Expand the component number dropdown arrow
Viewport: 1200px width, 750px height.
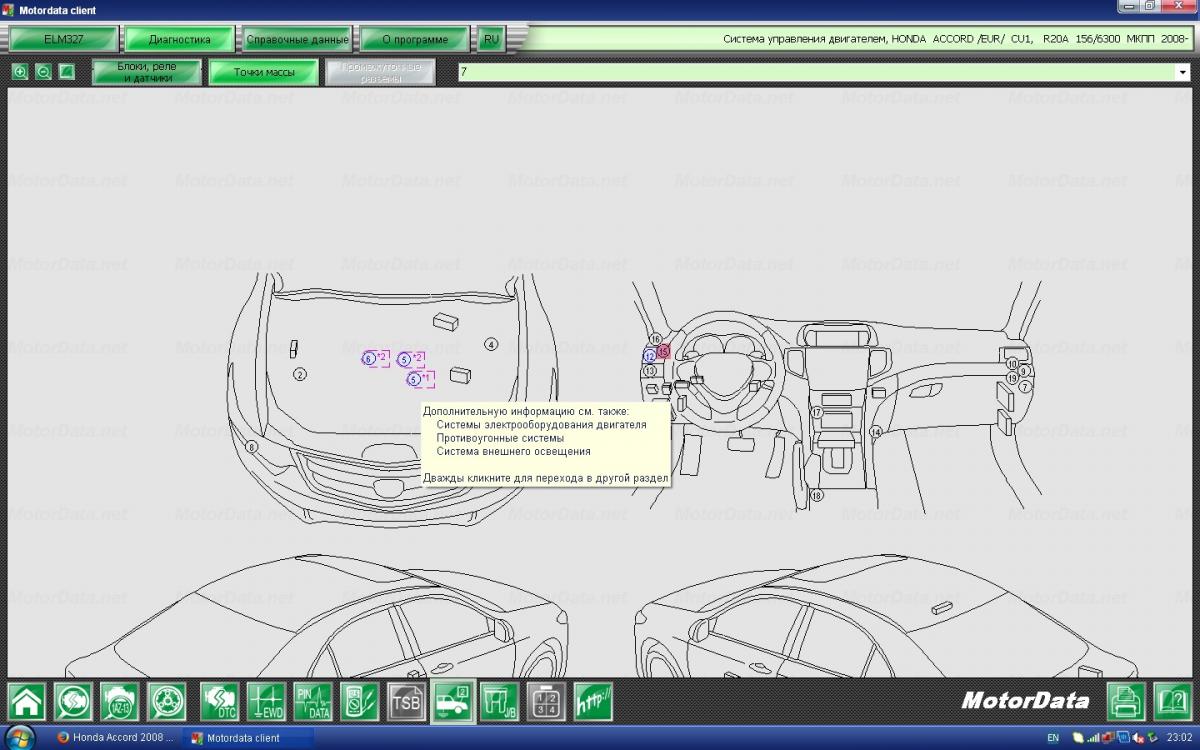coord(1182,72)
